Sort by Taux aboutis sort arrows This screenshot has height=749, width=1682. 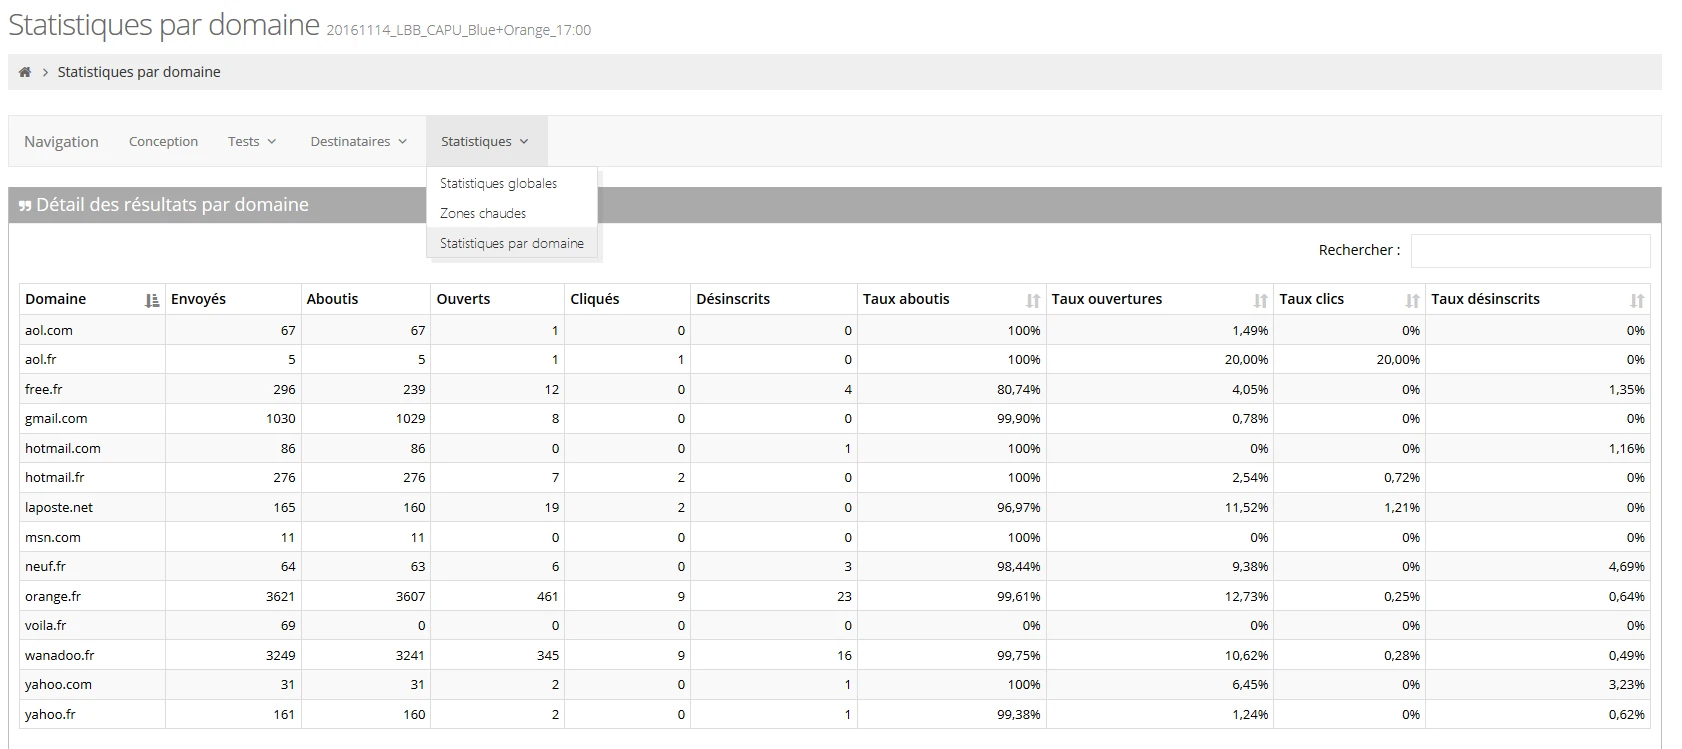pos(1032,300)
